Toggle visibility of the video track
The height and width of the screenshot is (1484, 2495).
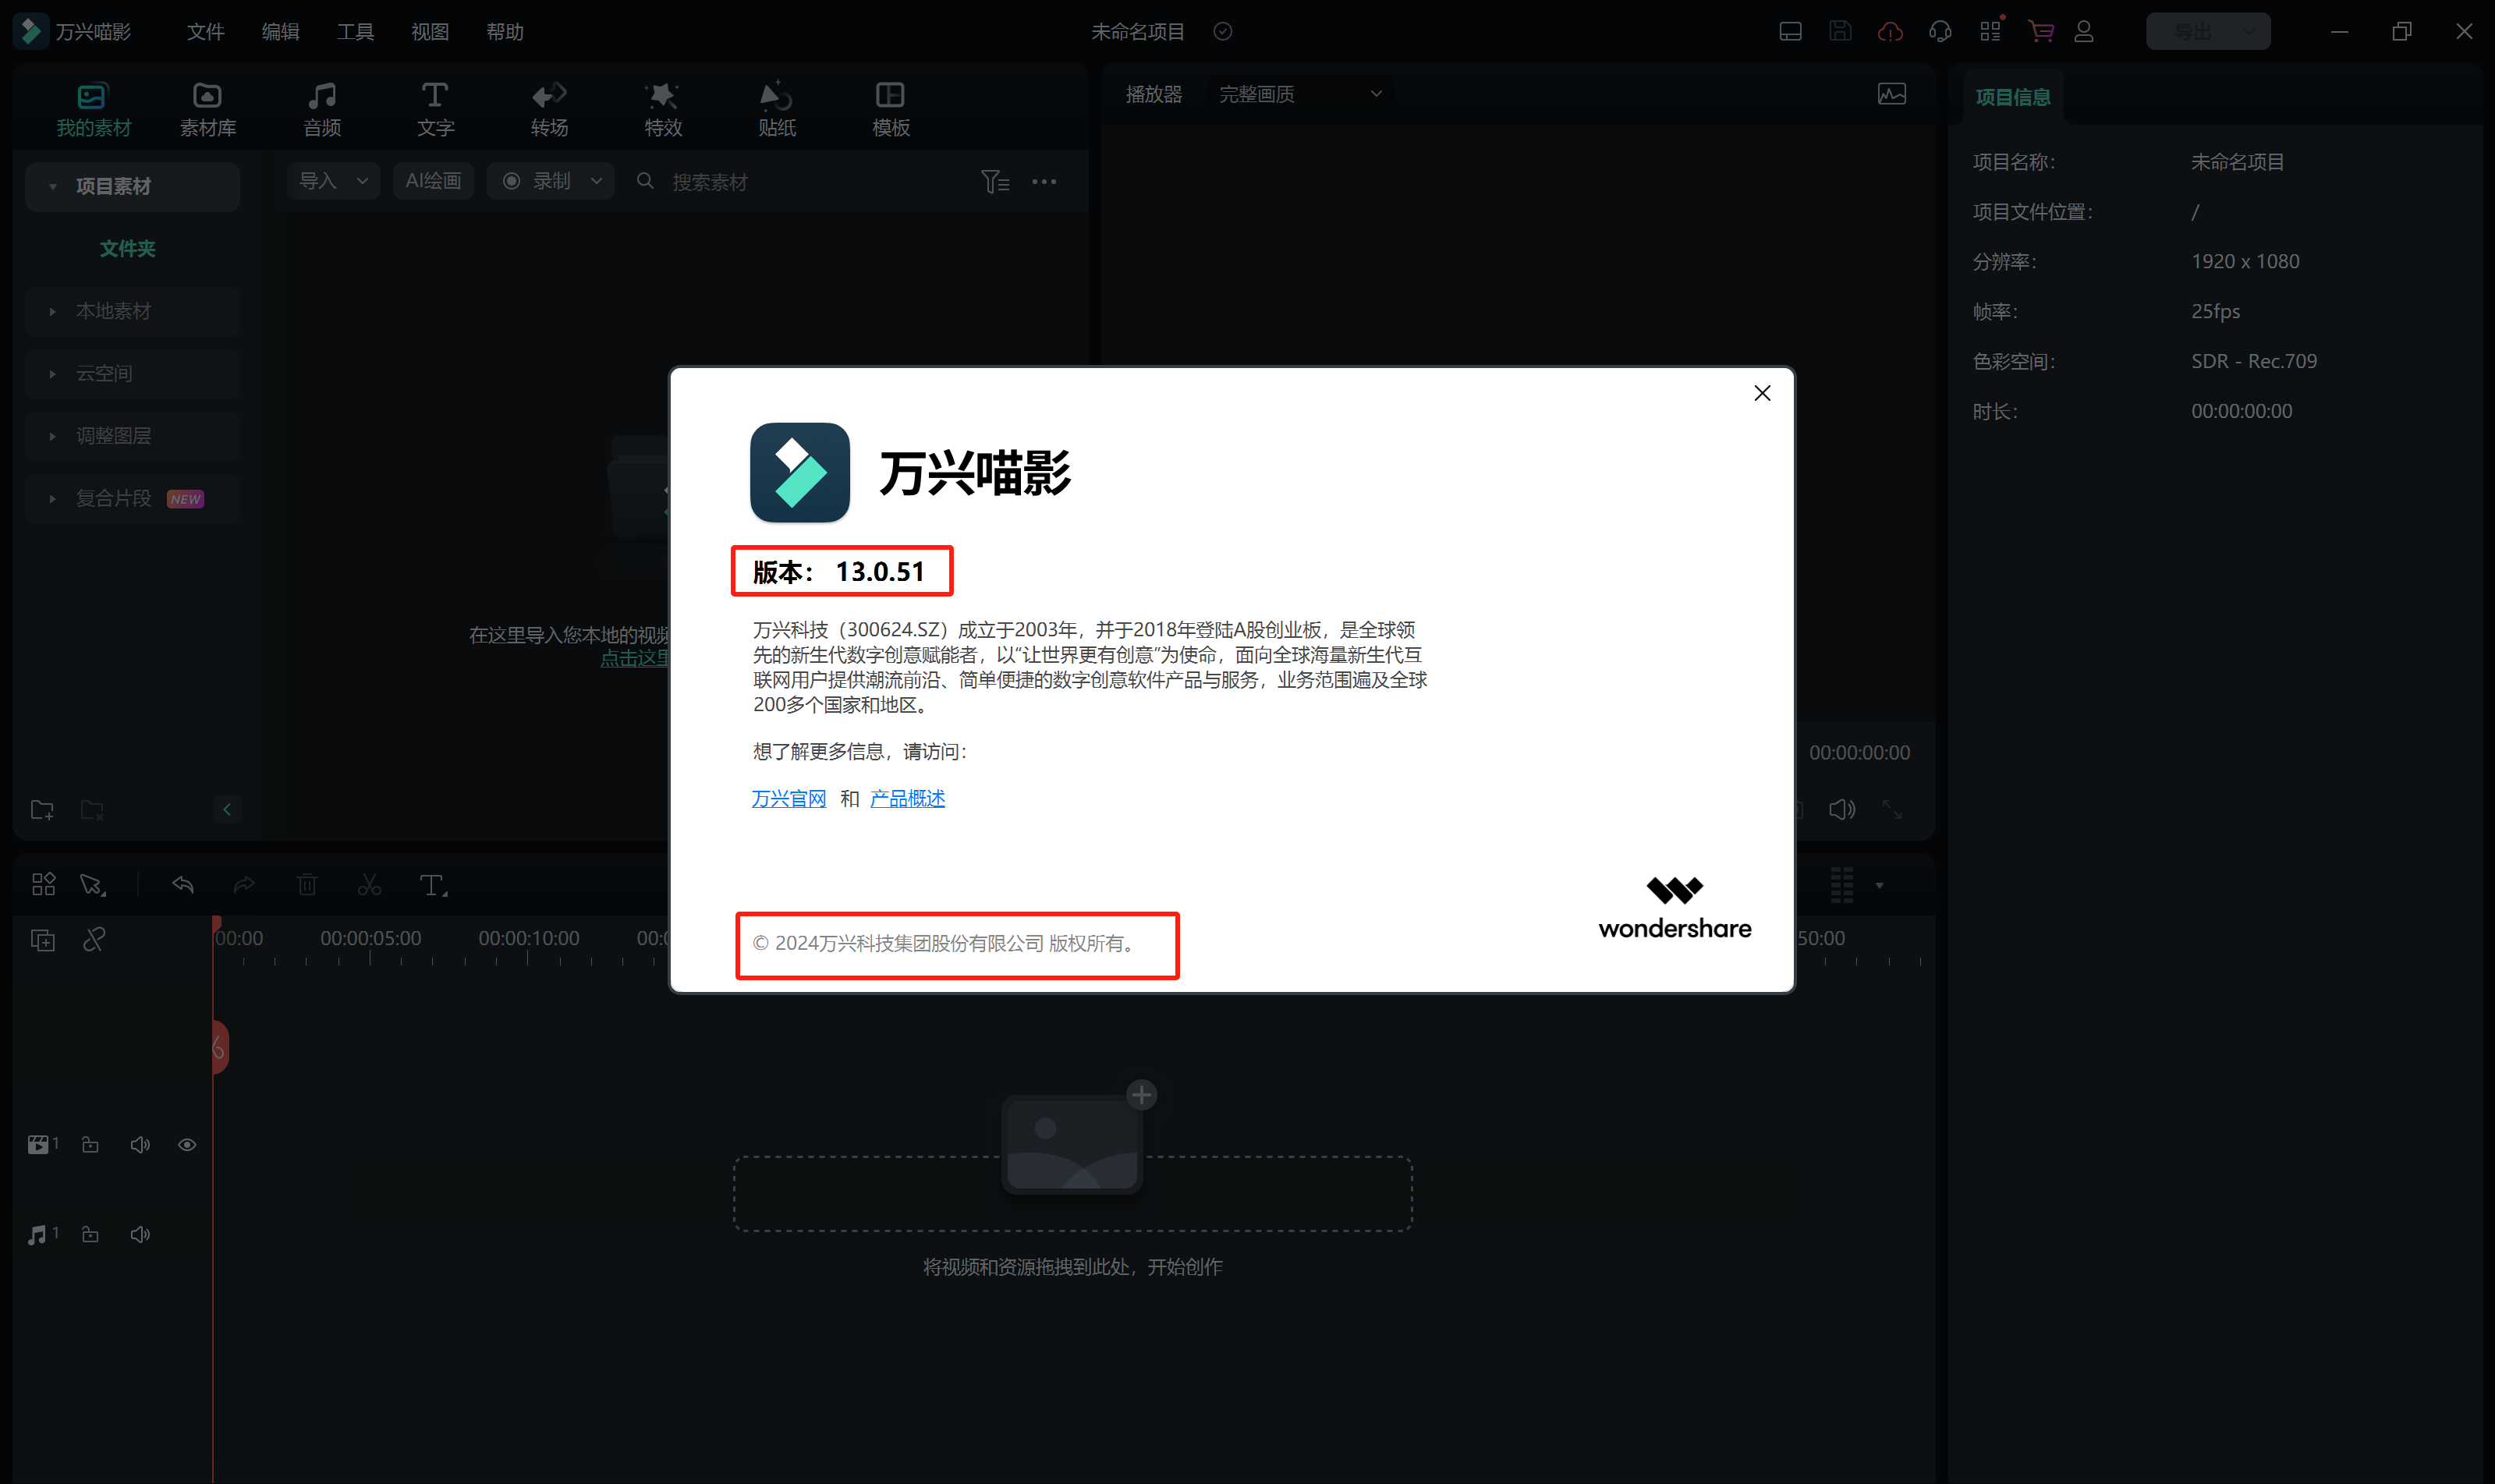pyautogui.click(x=187, y=1144)
